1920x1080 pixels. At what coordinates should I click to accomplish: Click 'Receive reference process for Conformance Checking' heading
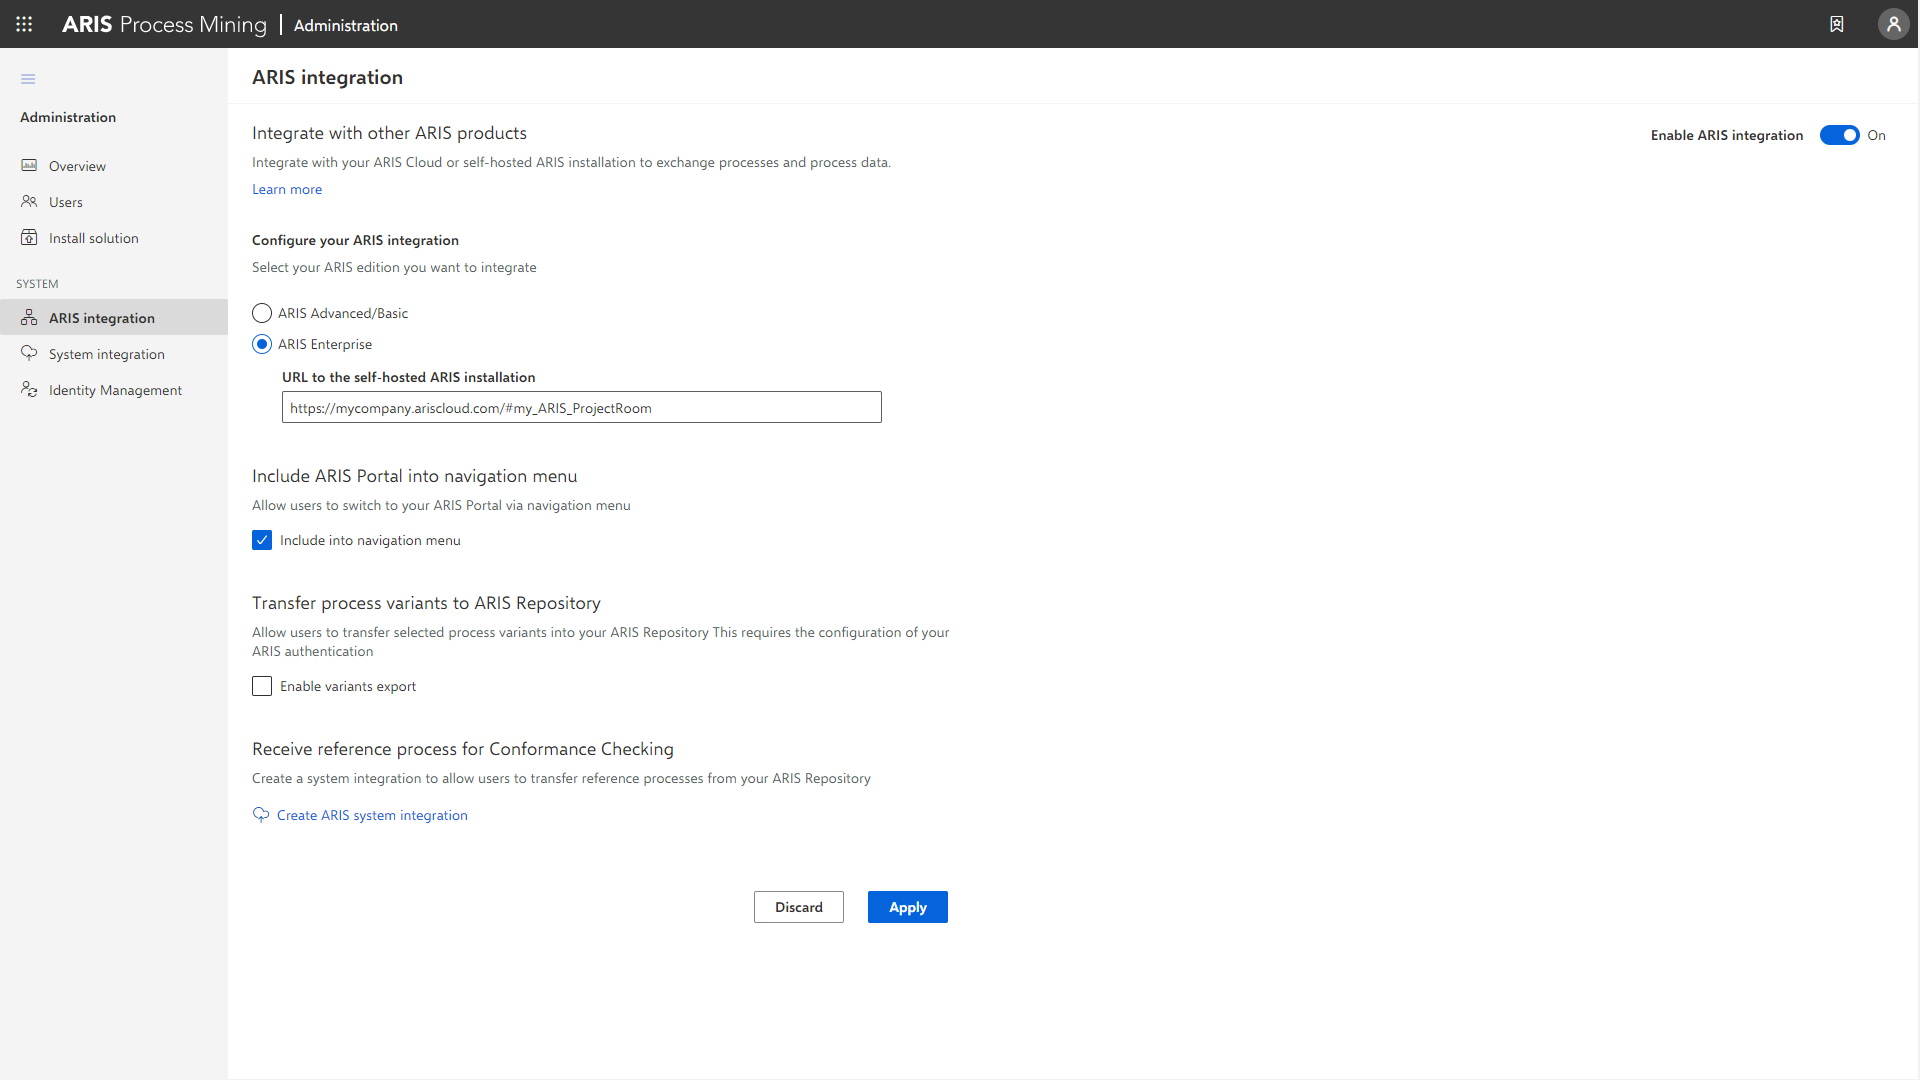(x=462, y=749)
